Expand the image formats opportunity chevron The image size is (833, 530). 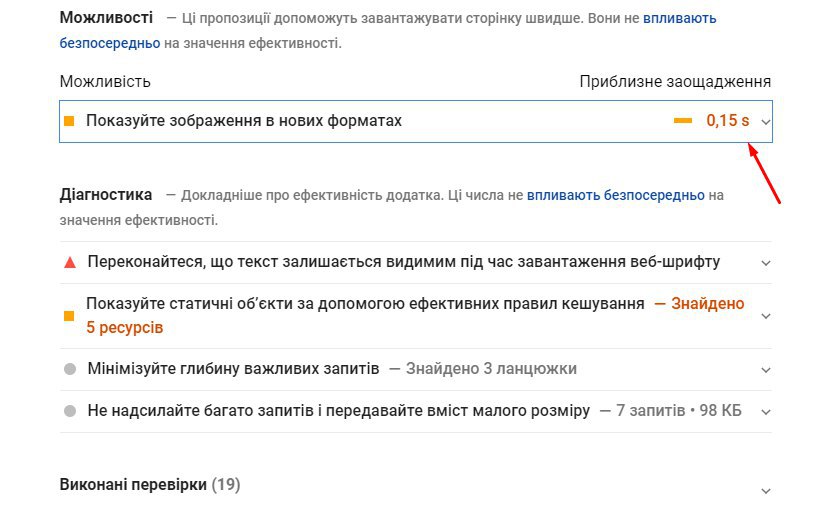tap(765, 121)
